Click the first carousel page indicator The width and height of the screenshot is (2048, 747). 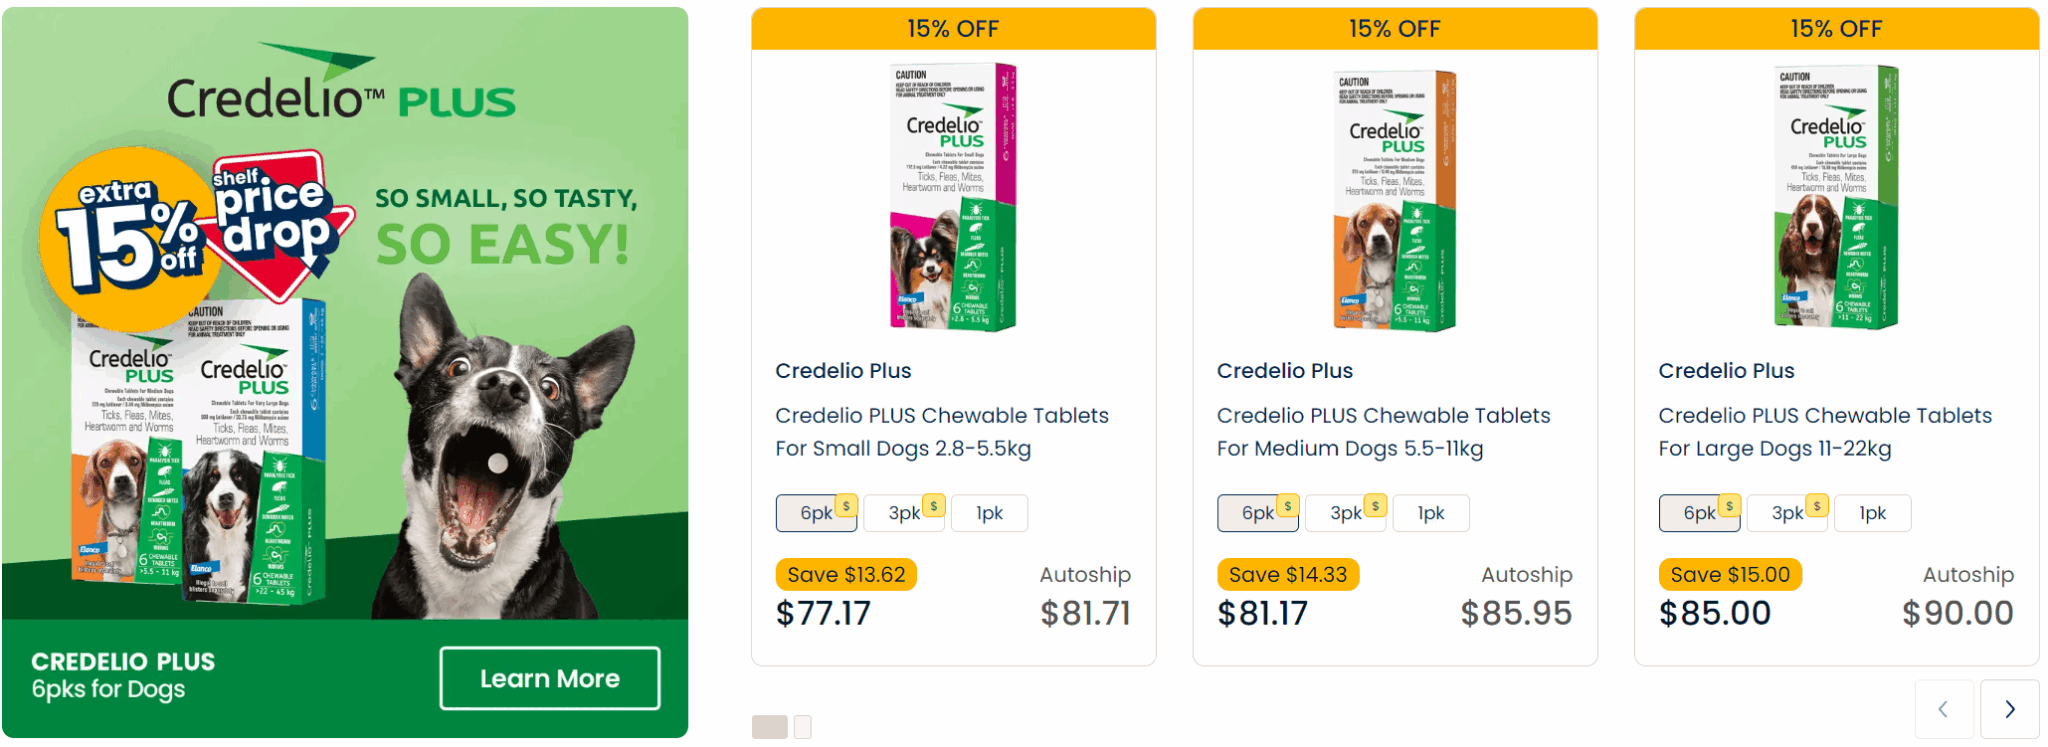pos(769,727)
